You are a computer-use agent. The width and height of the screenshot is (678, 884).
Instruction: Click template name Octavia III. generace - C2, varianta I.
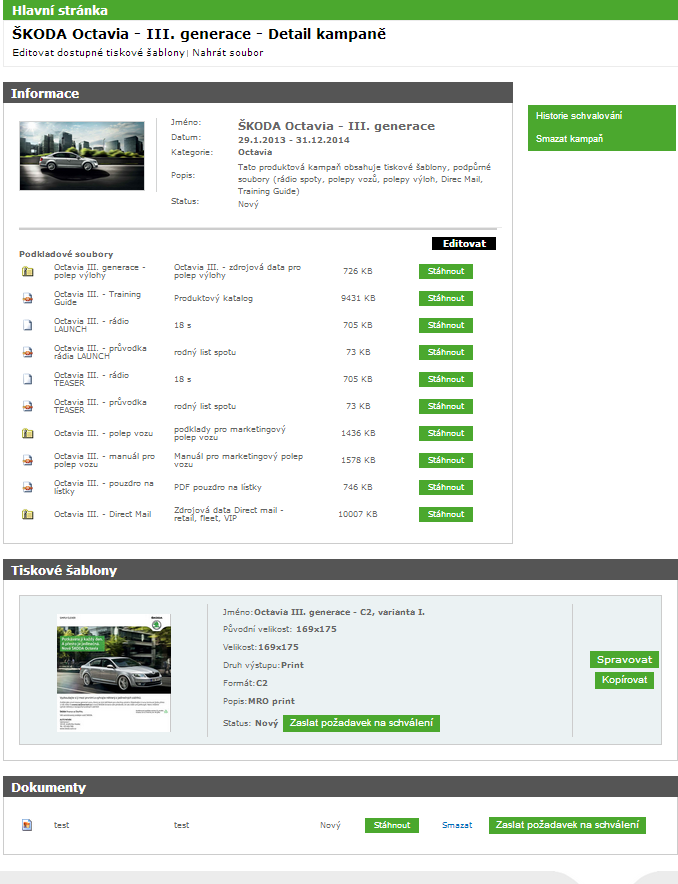339,612
